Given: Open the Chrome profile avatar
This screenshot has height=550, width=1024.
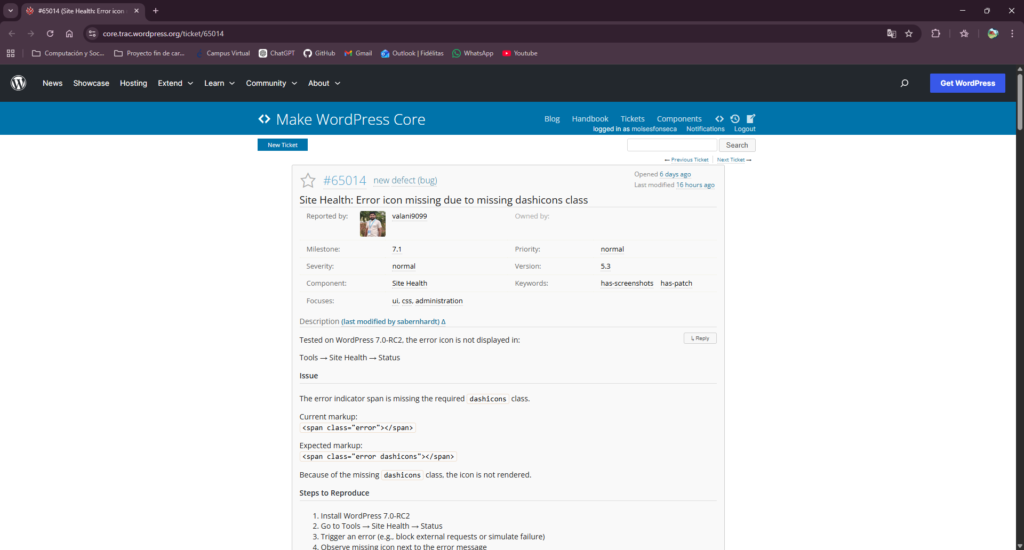Looking at the screenshot, I should [993, 33].
